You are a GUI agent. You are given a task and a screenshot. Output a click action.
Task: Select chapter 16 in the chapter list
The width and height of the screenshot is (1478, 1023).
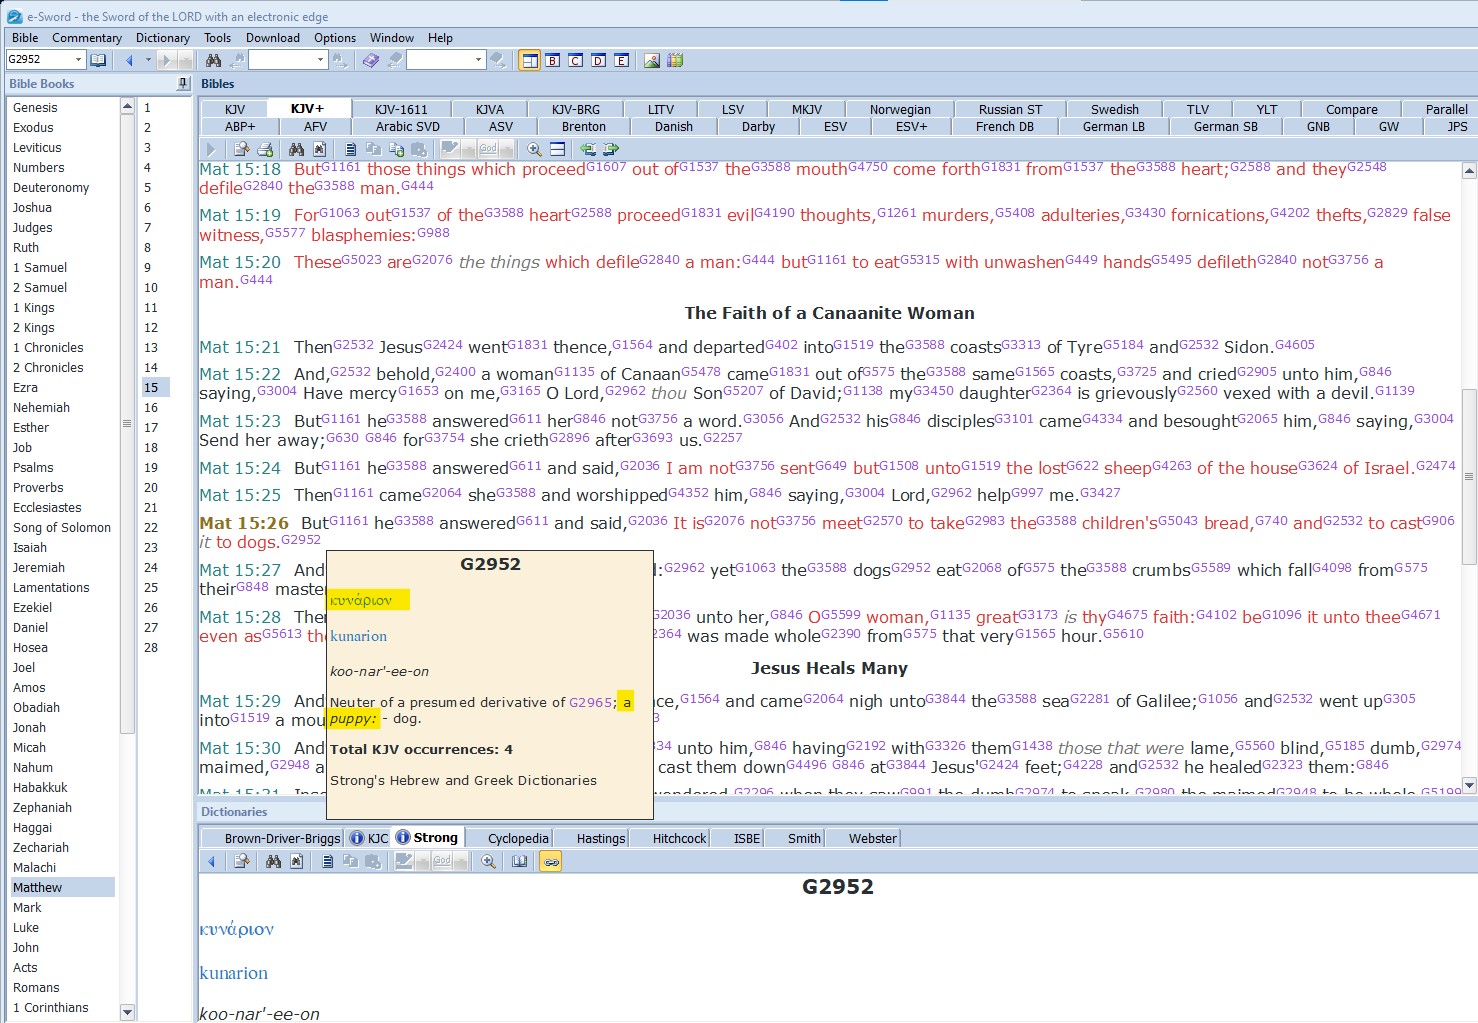(x=151, y=408)
